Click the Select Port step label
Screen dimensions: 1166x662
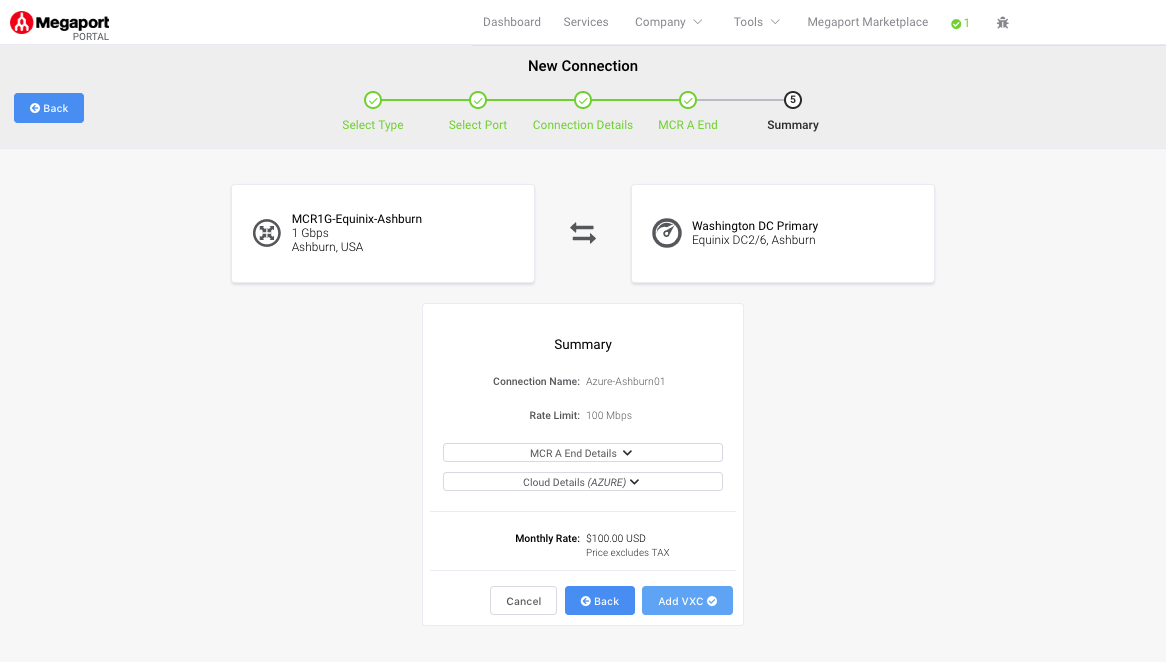click(x=478, y=125)
